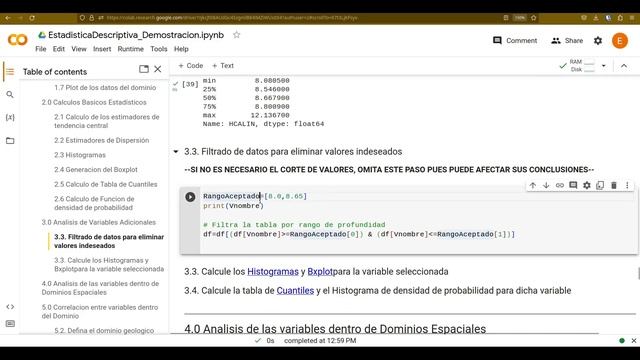640x360 pixels.
Task: Go to 2.5 Calculo de Tabla de Cuantiles
Action: tap(105, 184)
